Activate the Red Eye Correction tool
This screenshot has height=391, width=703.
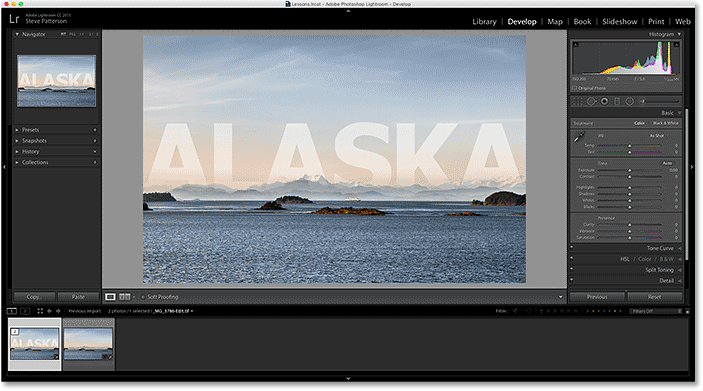point(604,102)
